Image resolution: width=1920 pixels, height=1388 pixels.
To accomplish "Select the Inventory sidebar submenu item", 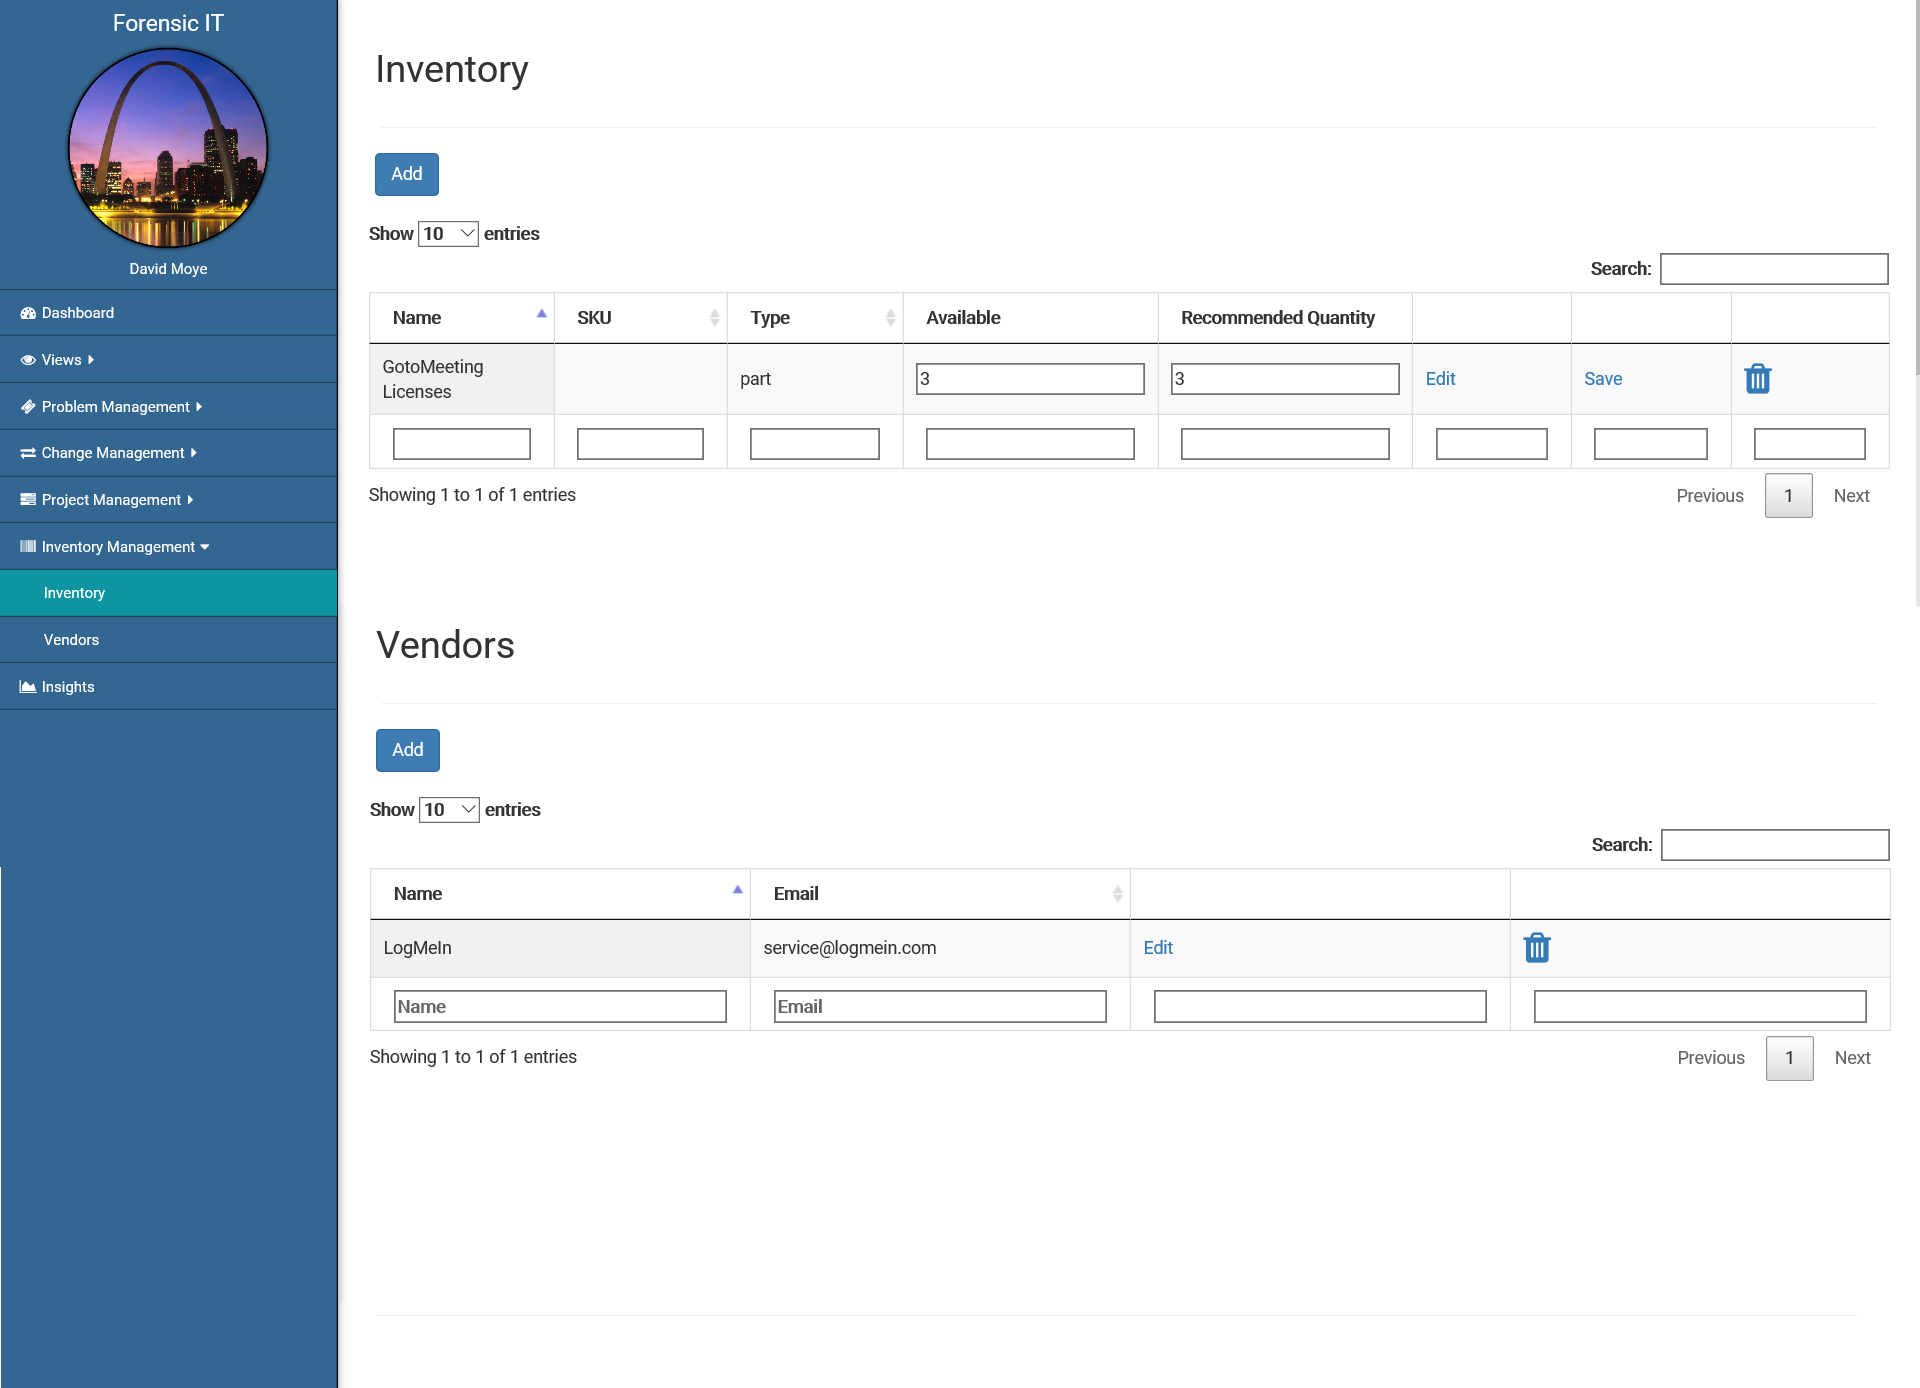I will pyautogui.click(x=74, y=593).
